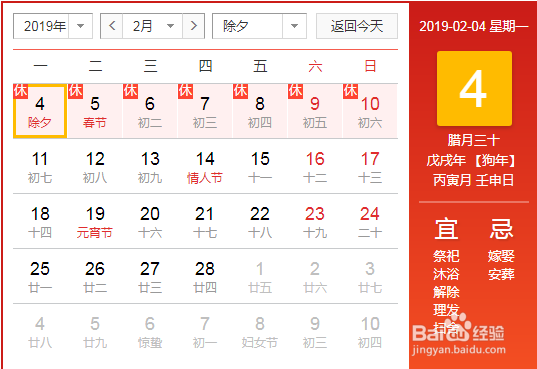The image size is (537, 369).
Task: Select February 11 初七 date
Action: (40, 167)
